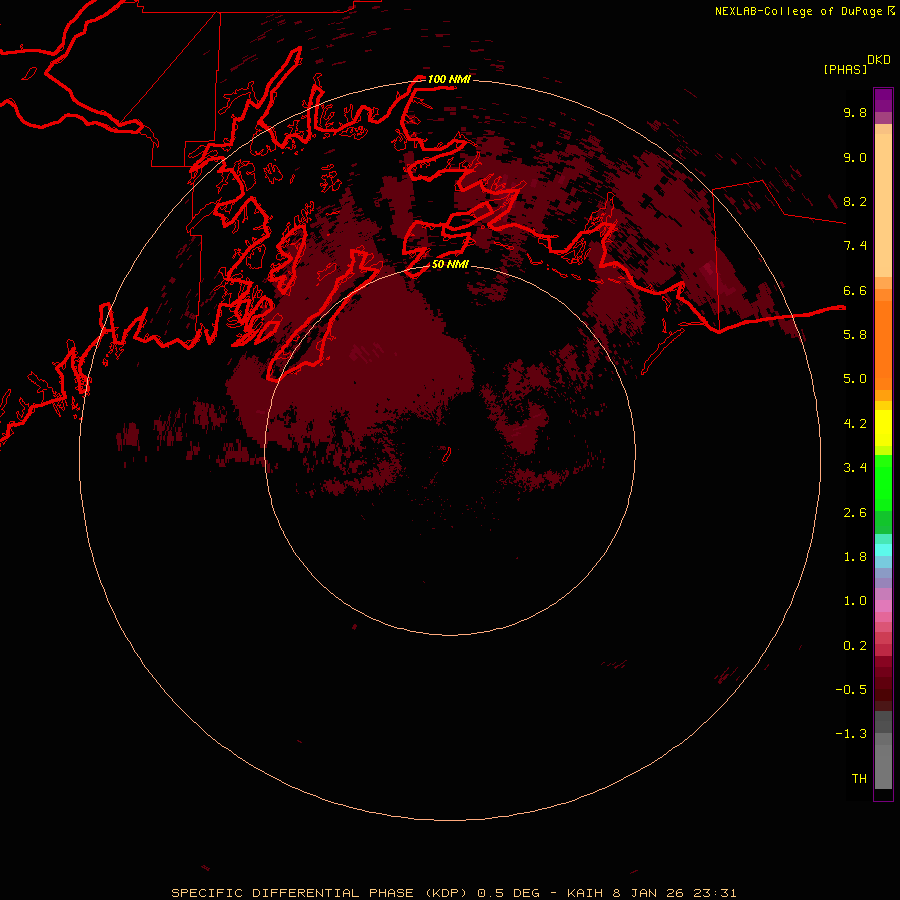The height and width of the screenshot is (900, 900).
Task: Click the 9.0 value on the color scale
Action: click(x=855, y=157)
